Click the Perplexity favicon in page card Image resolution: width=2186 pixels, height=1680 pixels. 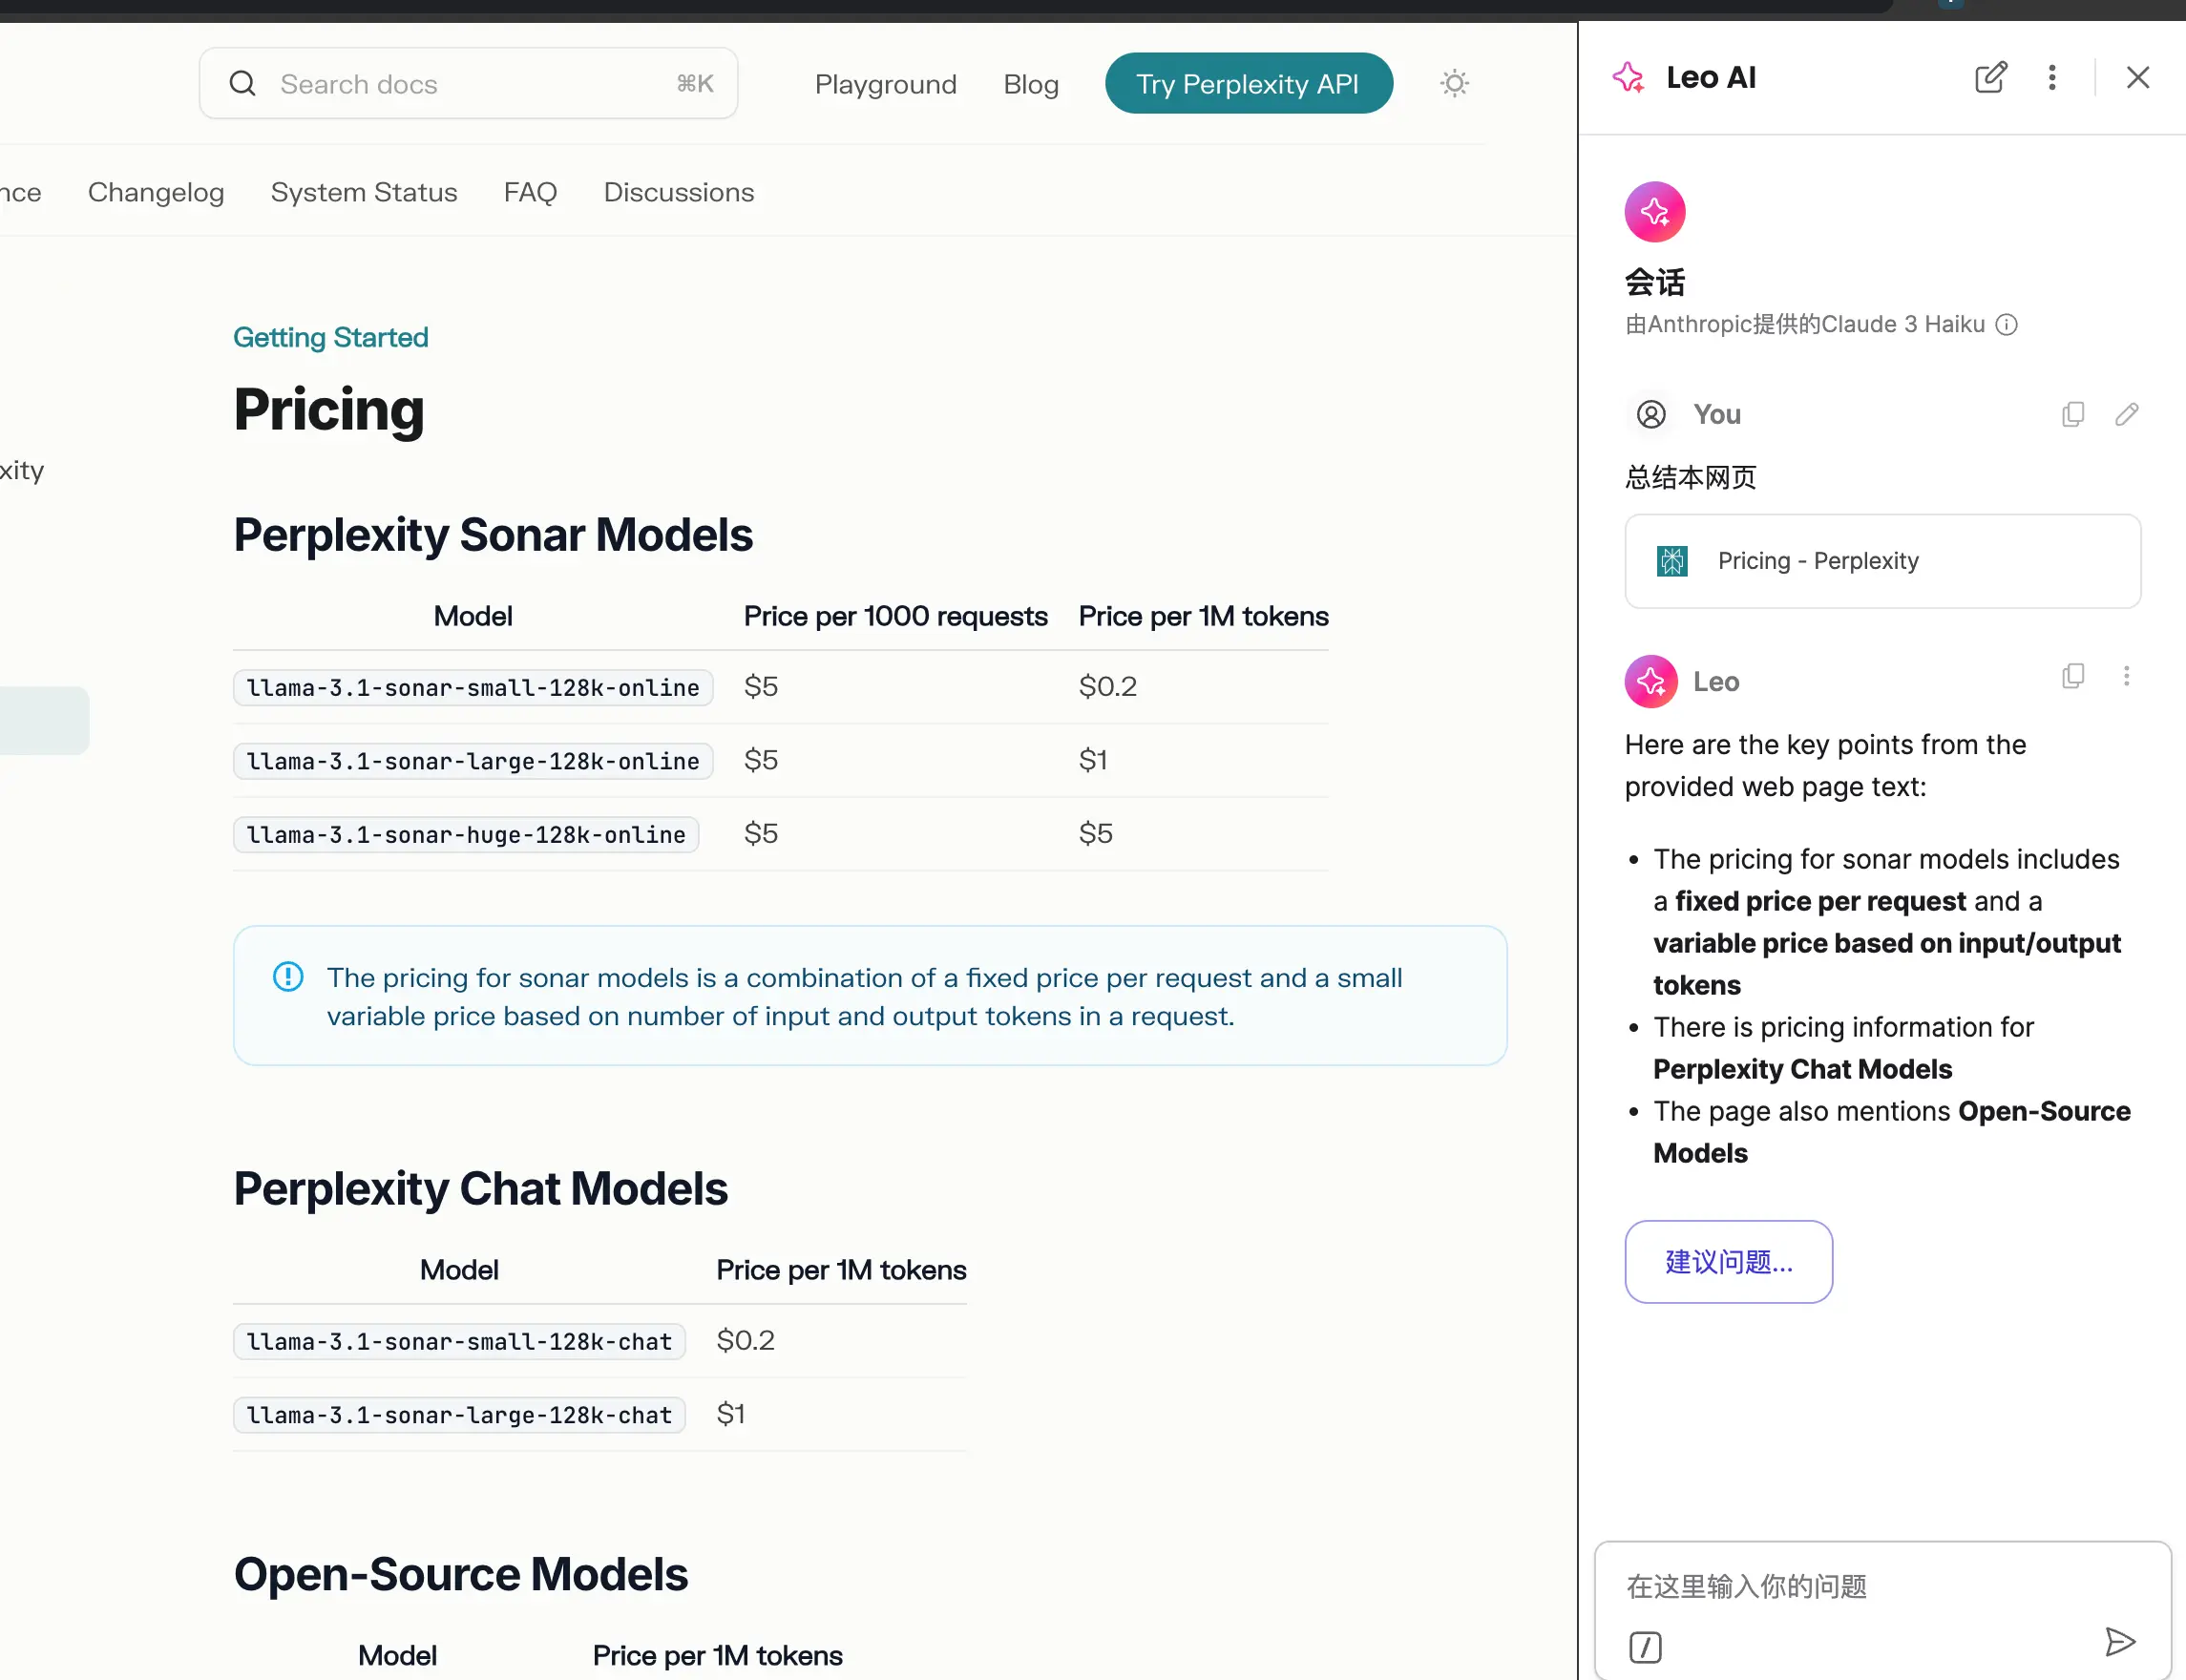tap(1672, 561)
